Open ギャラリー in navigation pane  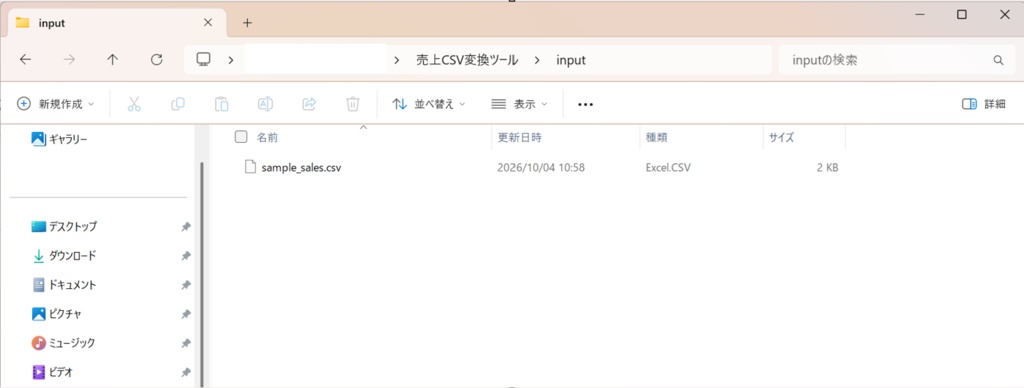click(x=59, y=139)
